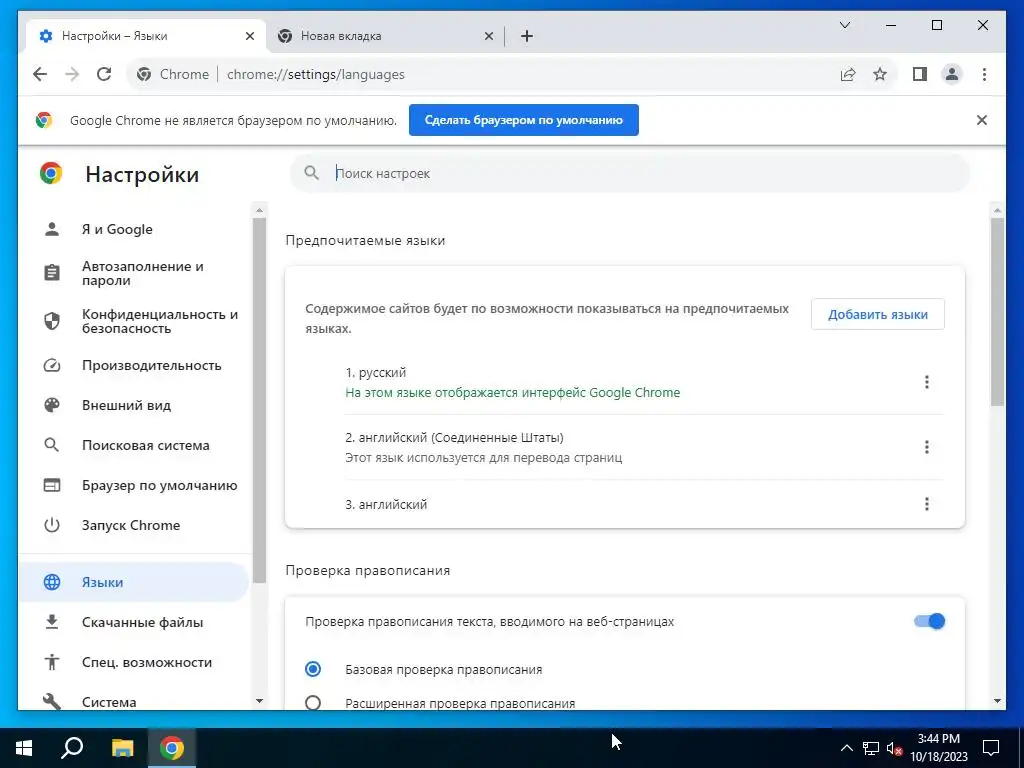Close the Новая вкладка tab
The image size is (1024, 768).
[488, 36]
